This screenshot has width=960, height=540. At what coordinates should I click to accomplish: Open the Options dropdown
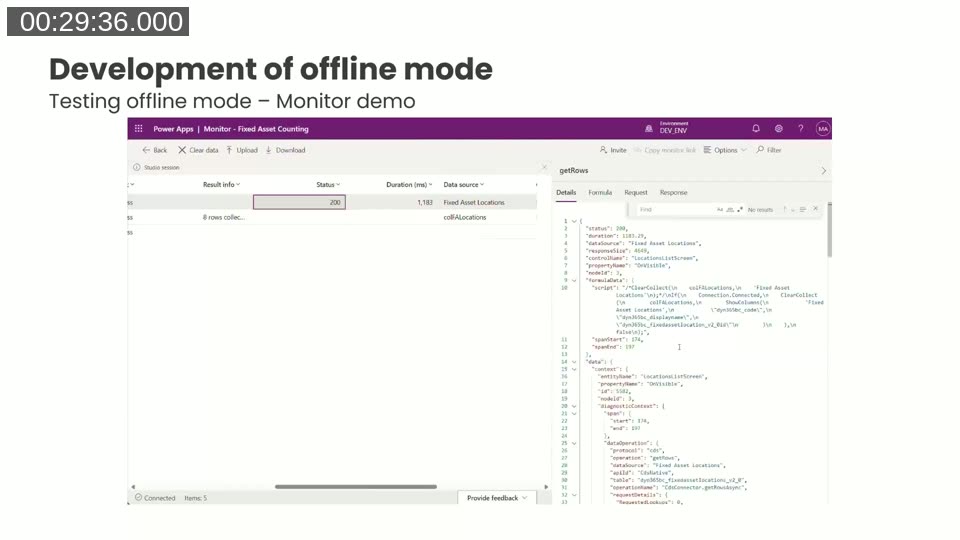(725, 150)
